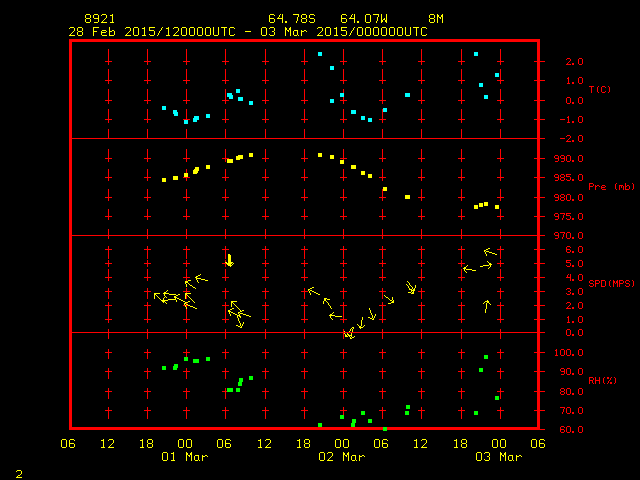Image resolution: width=640 pixels, height=480 pixels.
Task: Pick the 02 Mar date label
Action: 341,457
